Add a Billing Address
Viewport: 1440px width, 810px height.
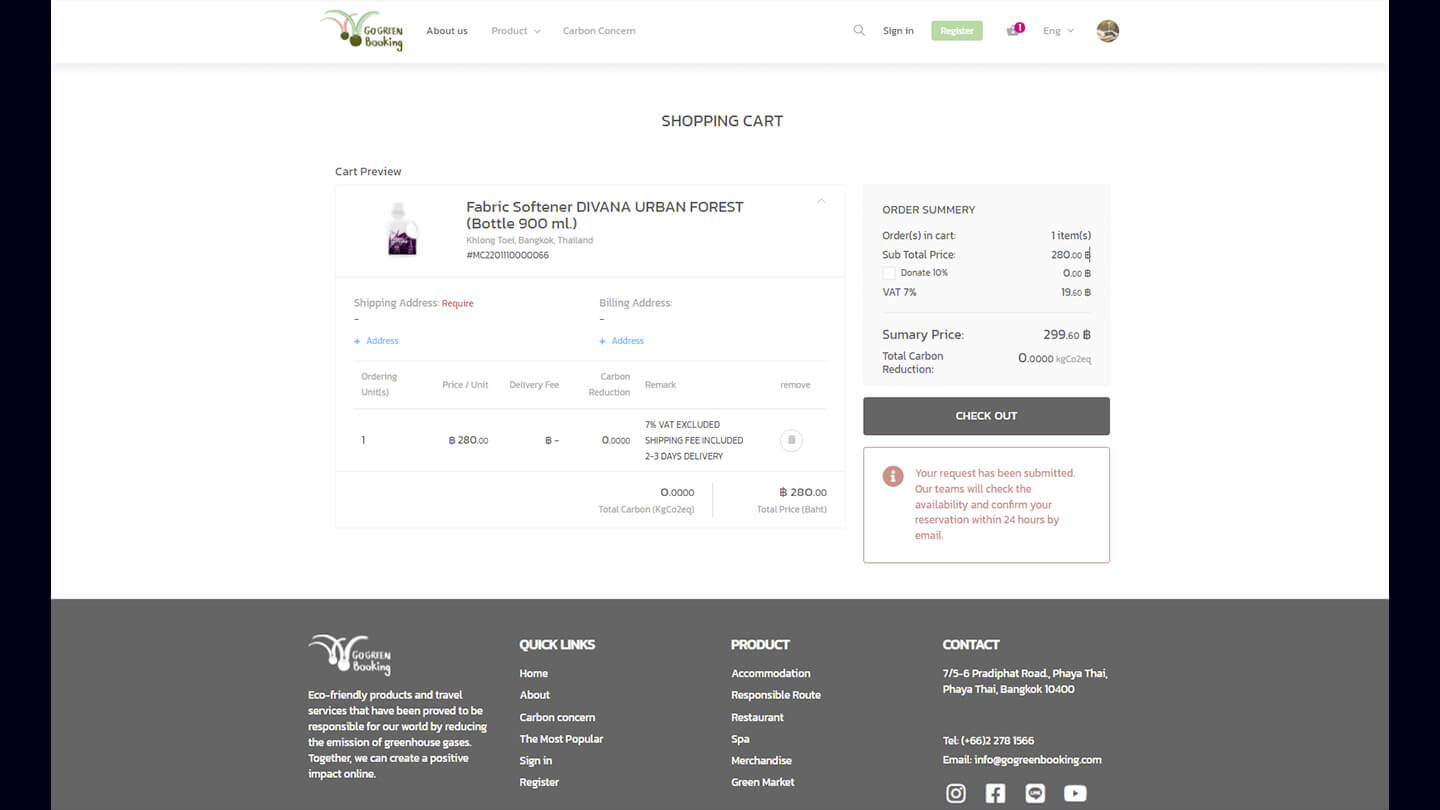click(x=621, y=341)
